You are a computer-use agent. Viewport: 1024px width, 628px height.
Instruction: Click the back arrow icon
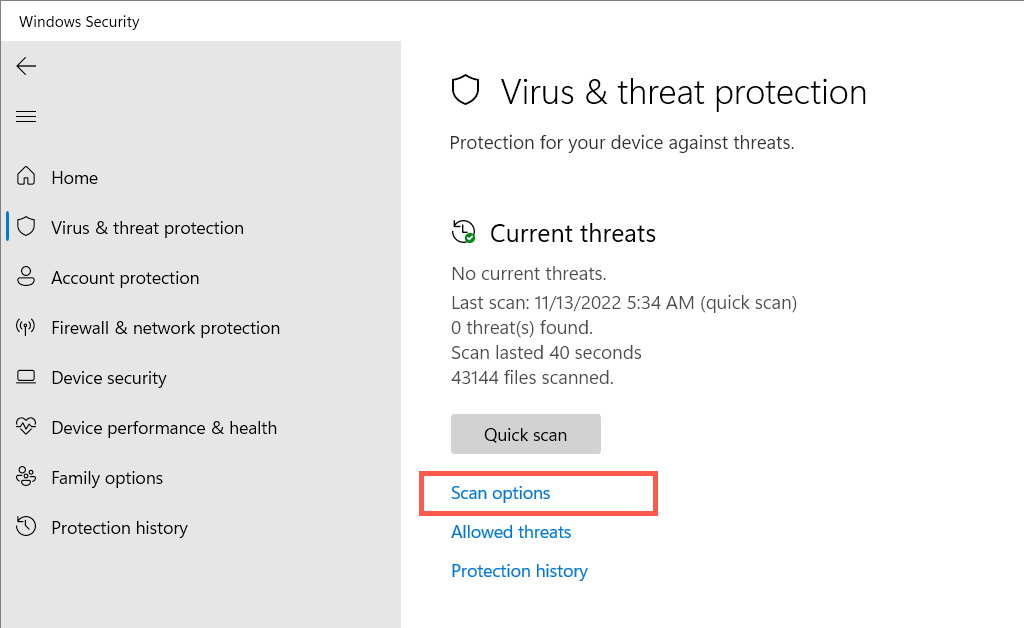coord(26,66)
